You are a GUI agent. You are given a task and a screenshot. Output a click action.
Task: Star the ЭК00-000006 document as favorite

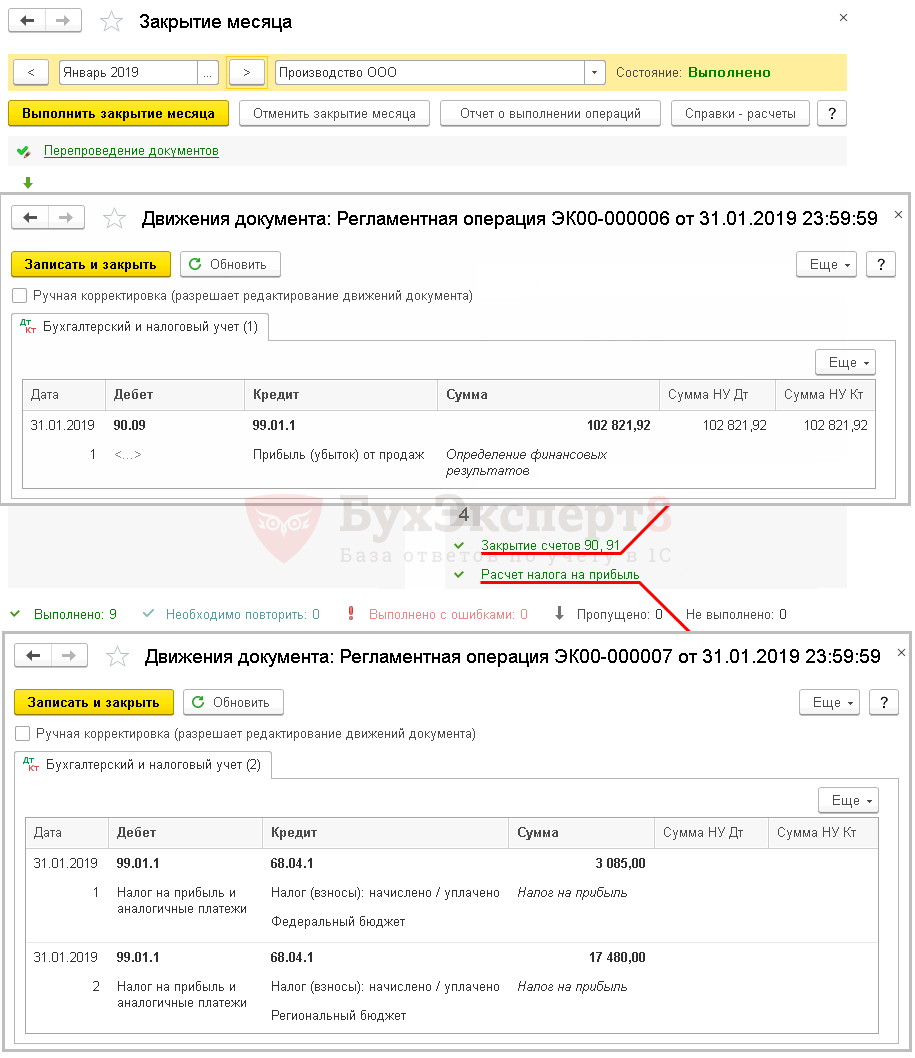click(116, 218)
